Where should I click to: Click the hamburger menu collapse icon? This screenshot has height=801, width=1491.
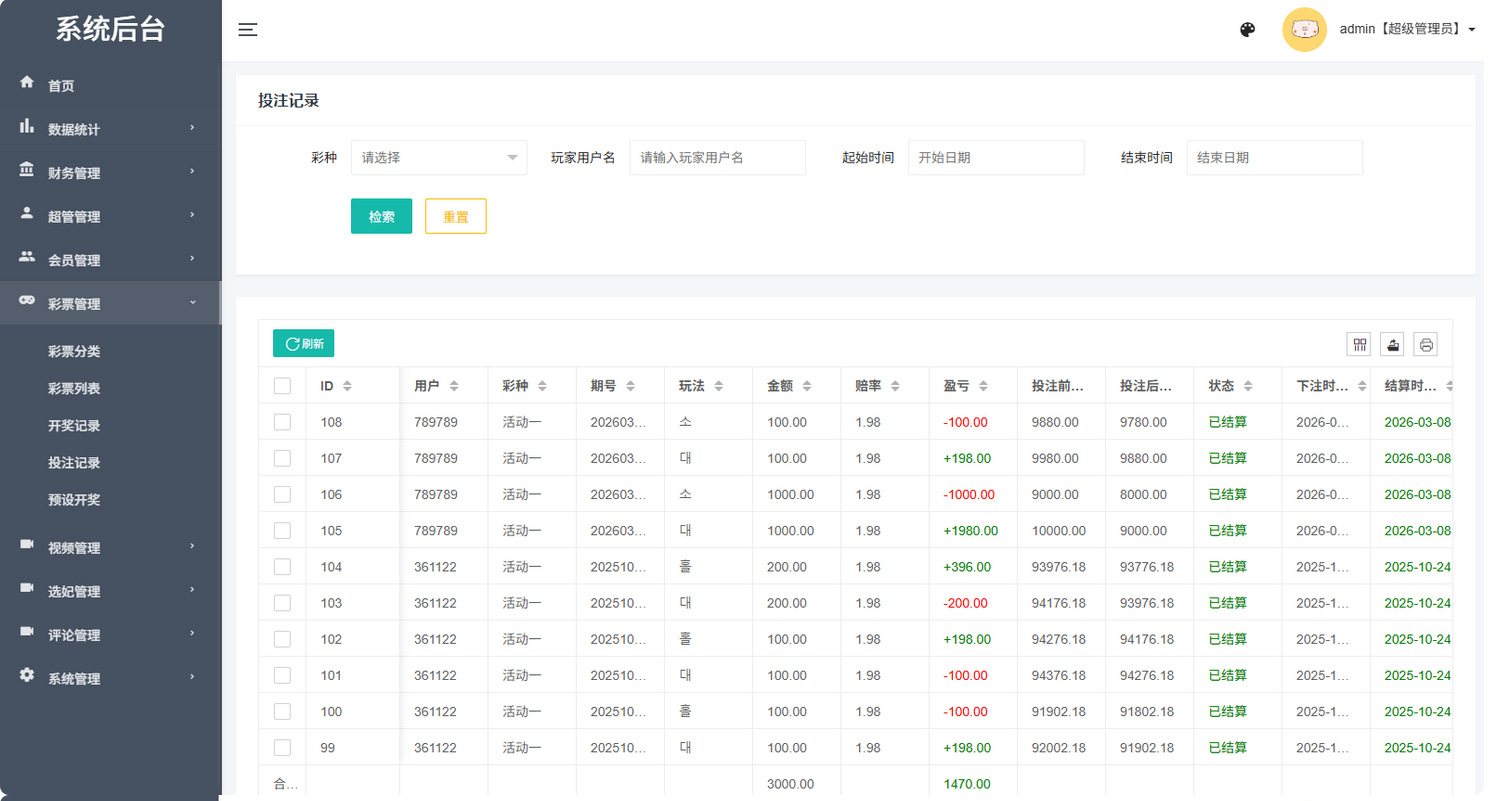[248, 30]
